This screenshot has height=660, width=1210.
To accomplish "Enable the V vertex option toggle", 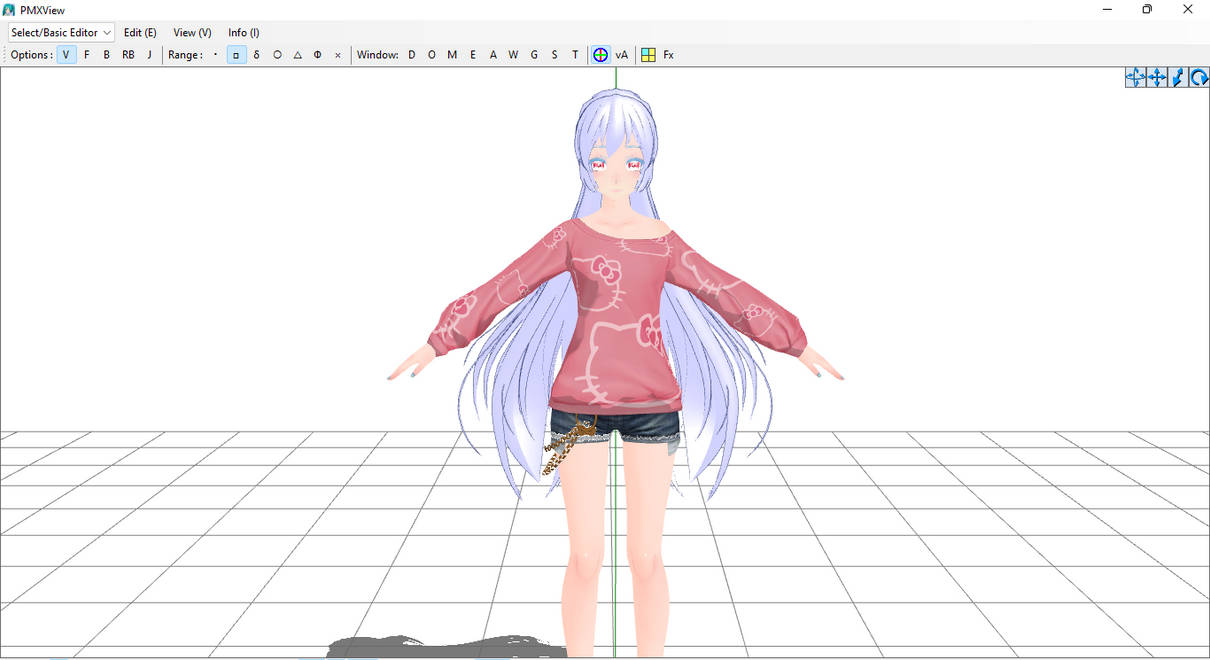I will point(66,55).
